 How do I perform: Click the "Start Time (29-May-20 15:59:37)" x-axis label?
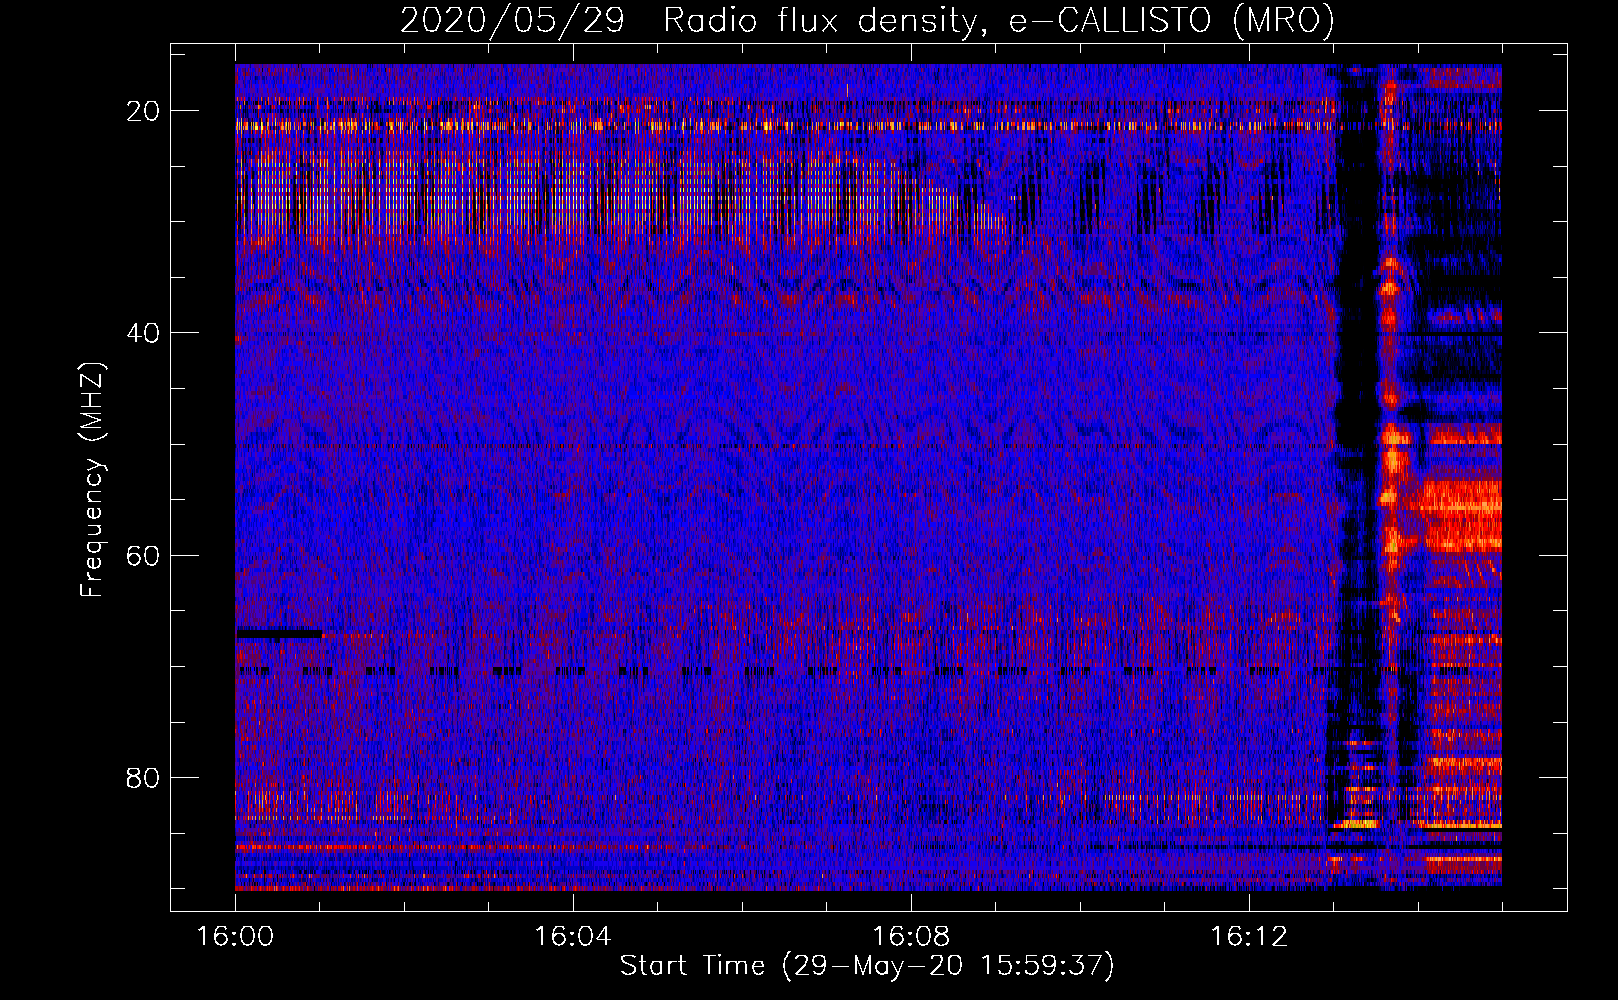click(867, 966)
